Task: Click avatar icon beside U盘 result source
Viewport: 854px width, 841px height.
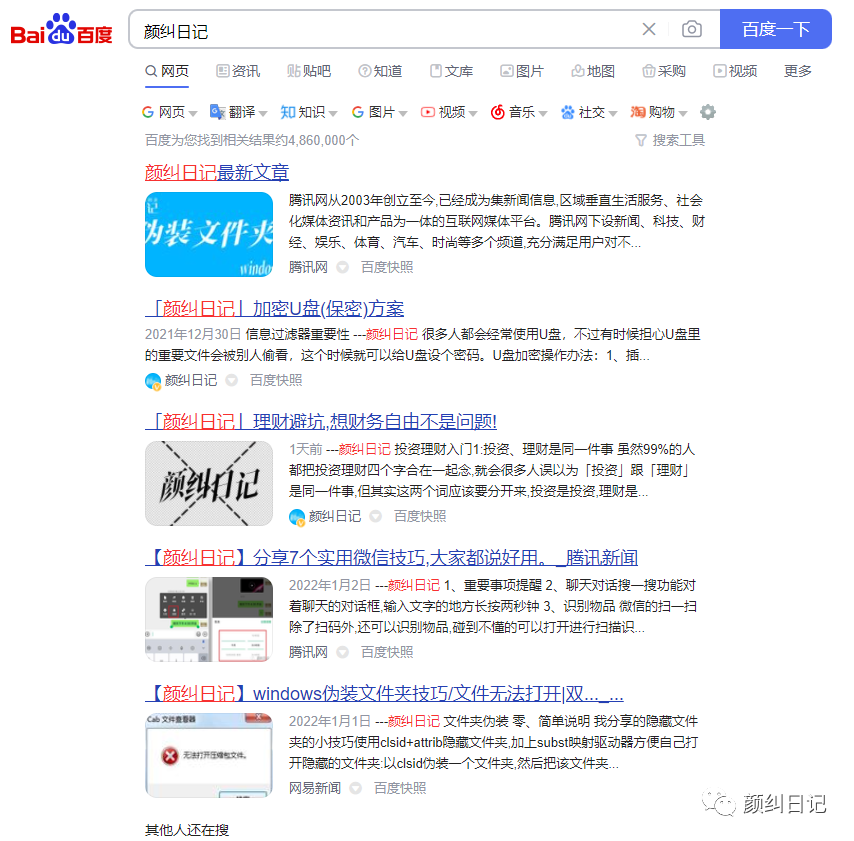Action: click(153, 381)
